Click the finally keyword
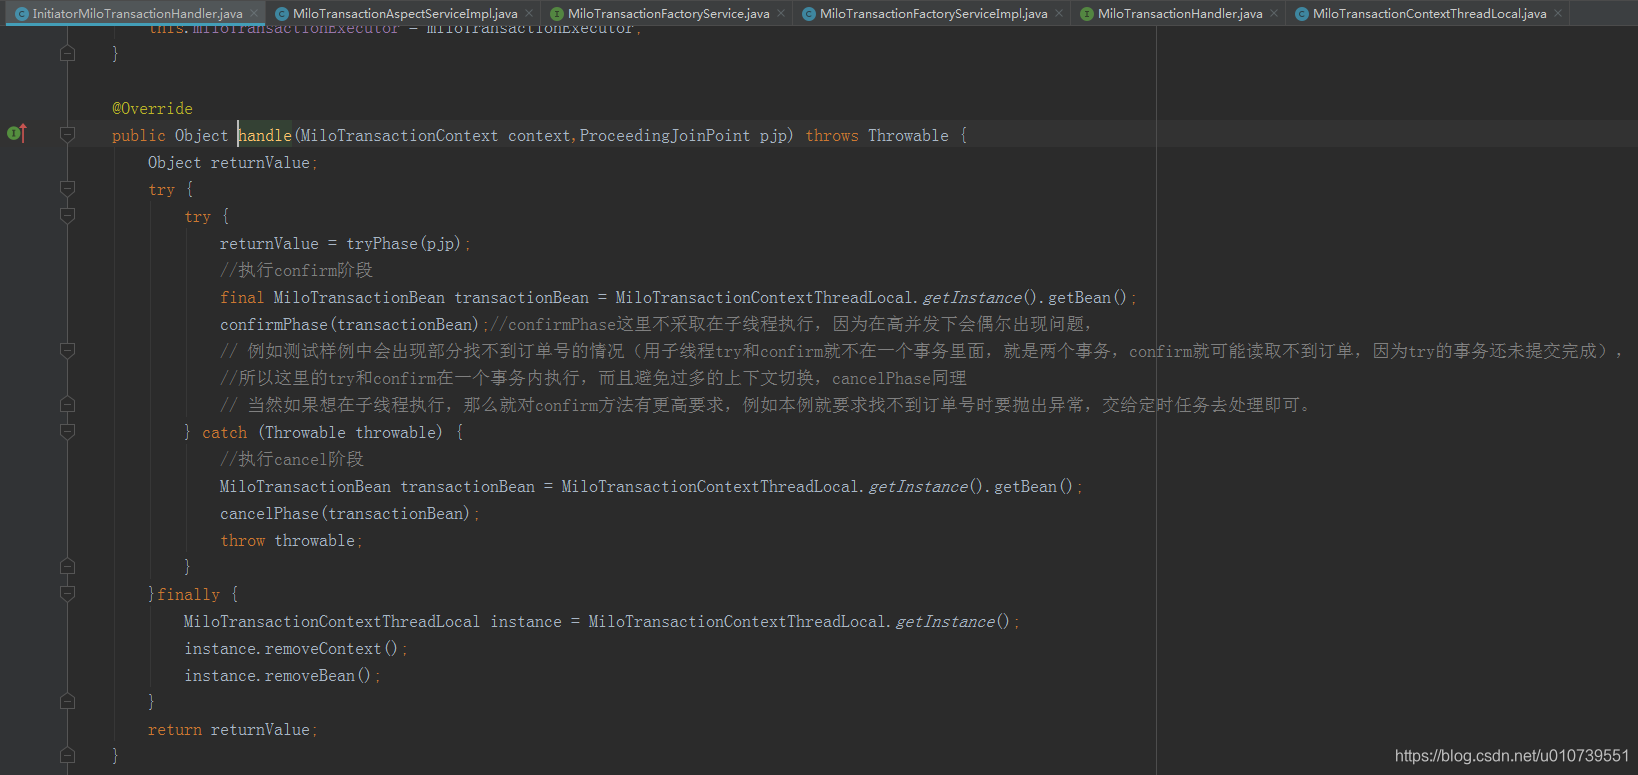The width and height of the screenshot is (1638, 775). point(188,594)
